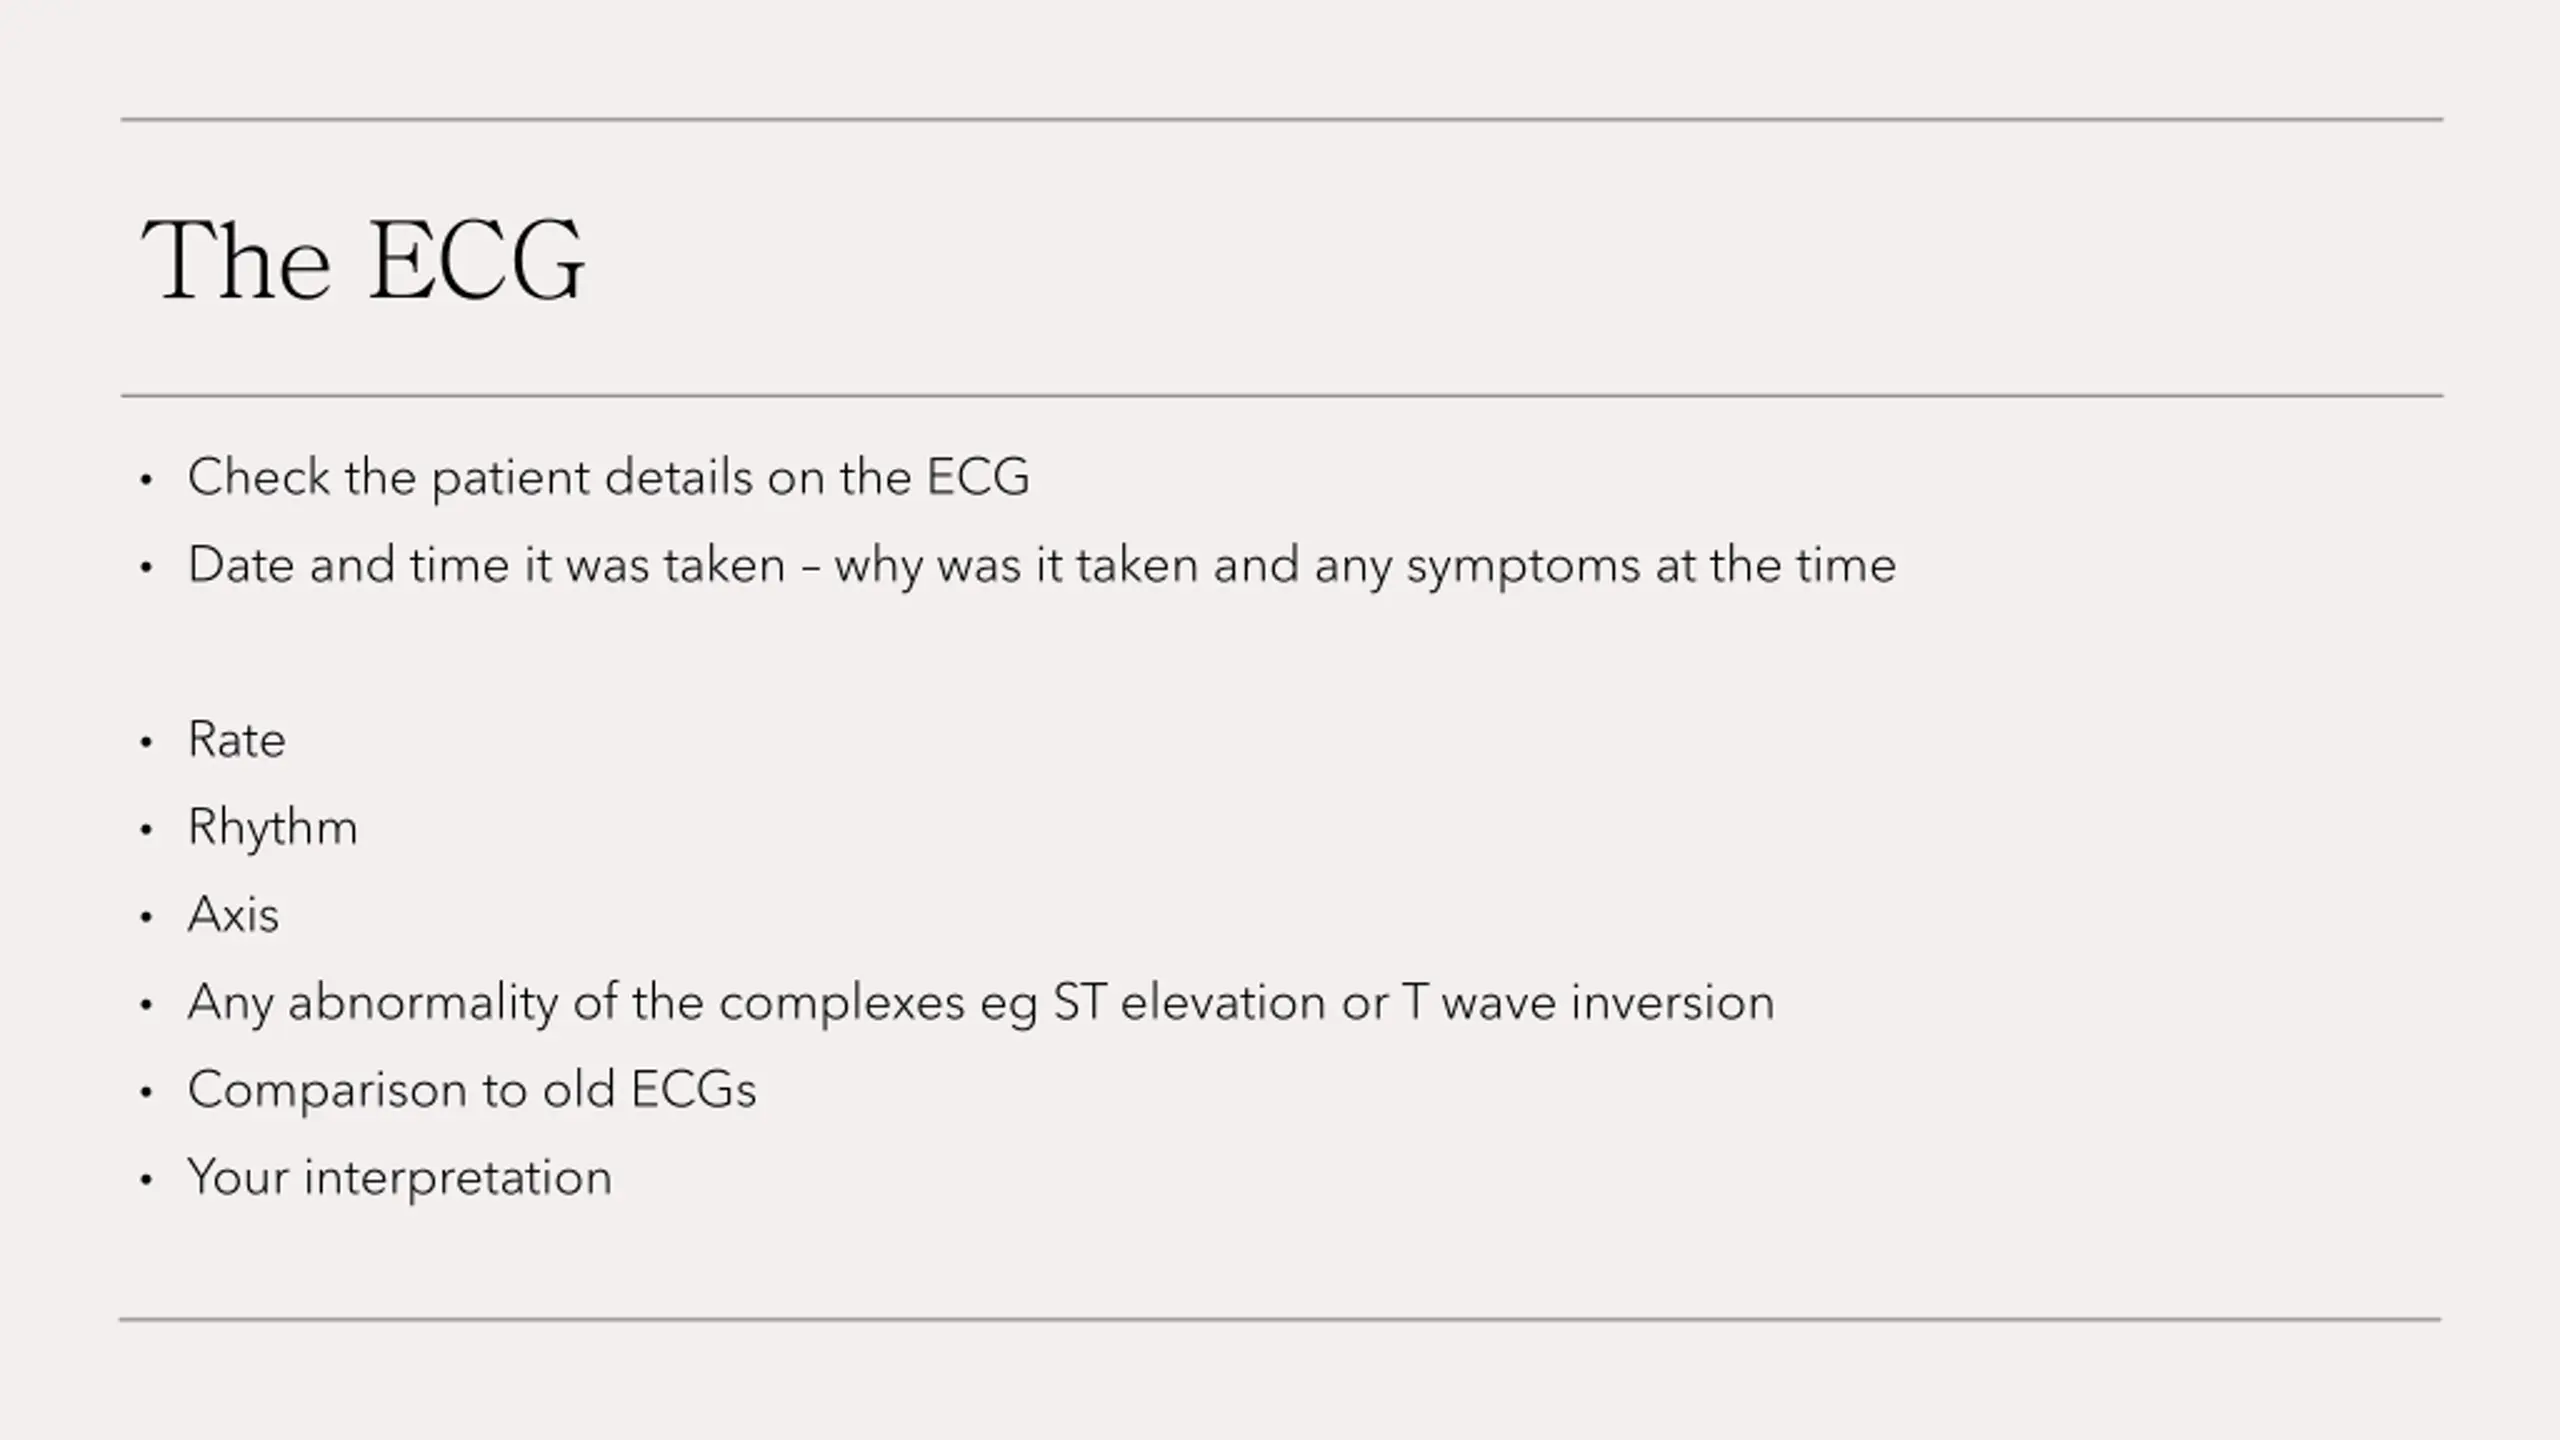The width and height of the screenshot is (2560, 1440).
Task: Click the slide title "The ECG"
Action: pos(363,260)
